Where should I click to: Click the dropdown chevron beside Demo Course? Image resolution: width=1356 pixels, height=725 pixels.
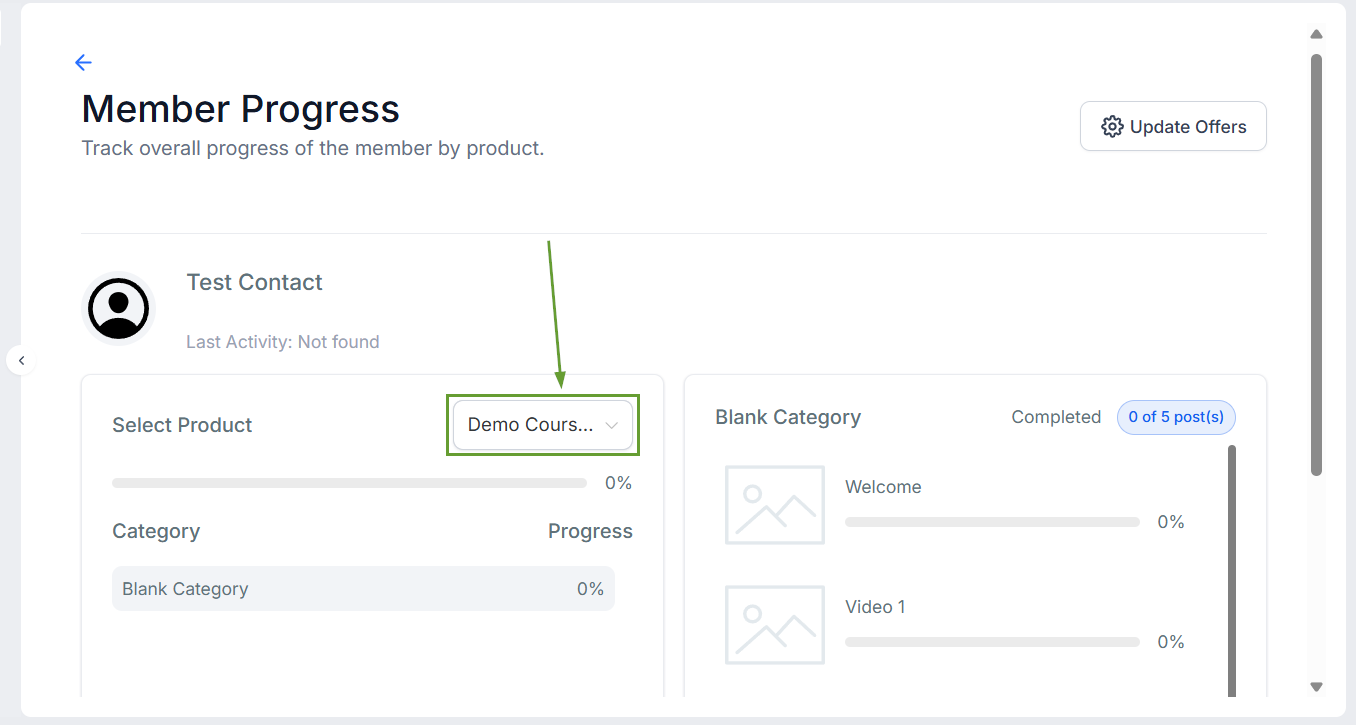pyautogui.click(x=612, y=425)
